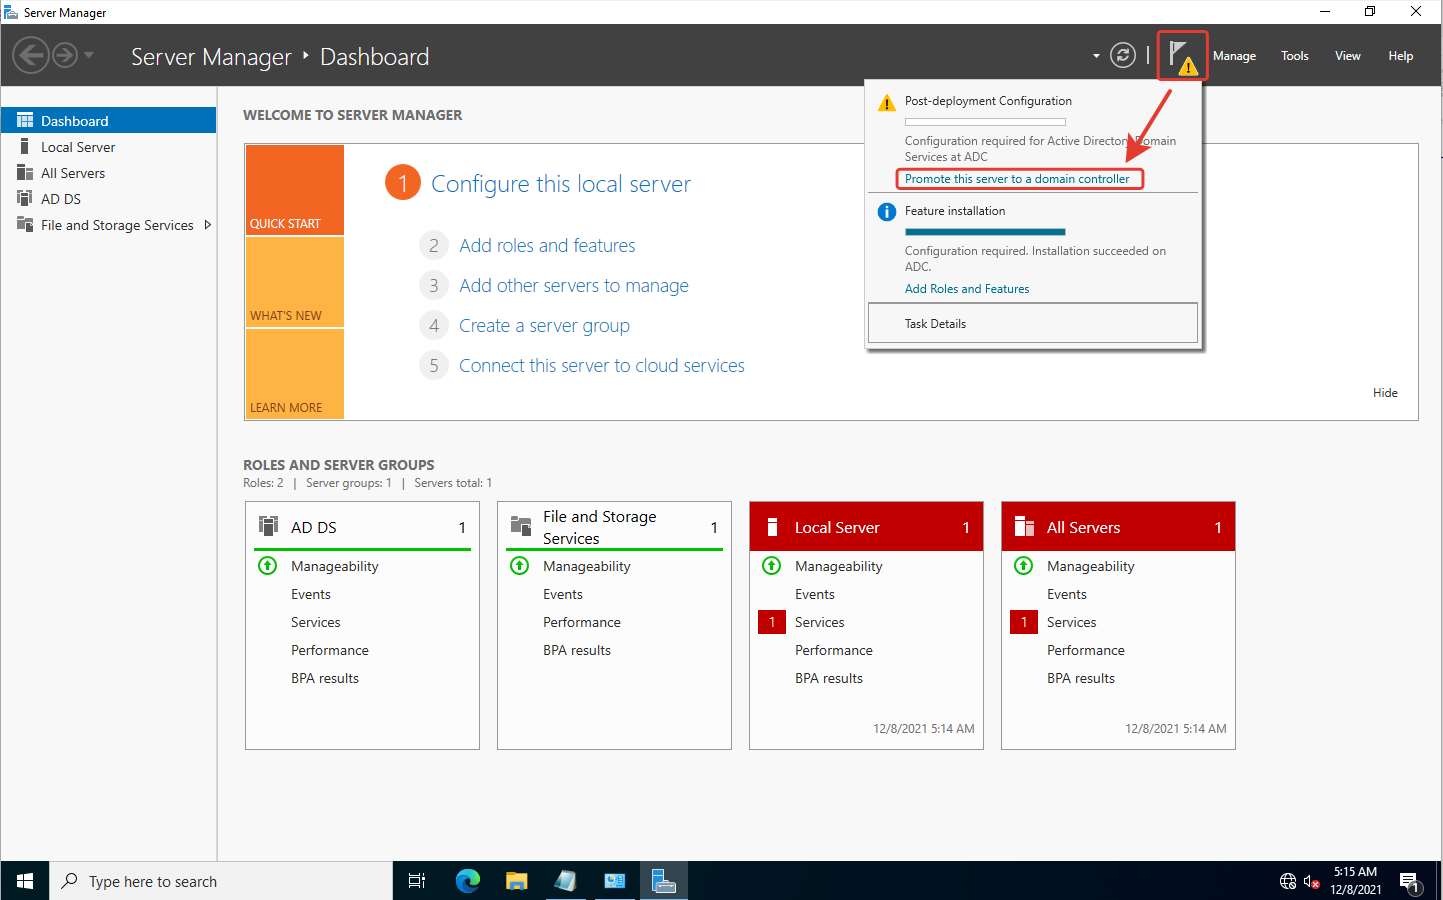The width and height of the screenshot is (1443, 900).
Task: Open File Explorer from the taskbar
Action: (x=516, y=881)
